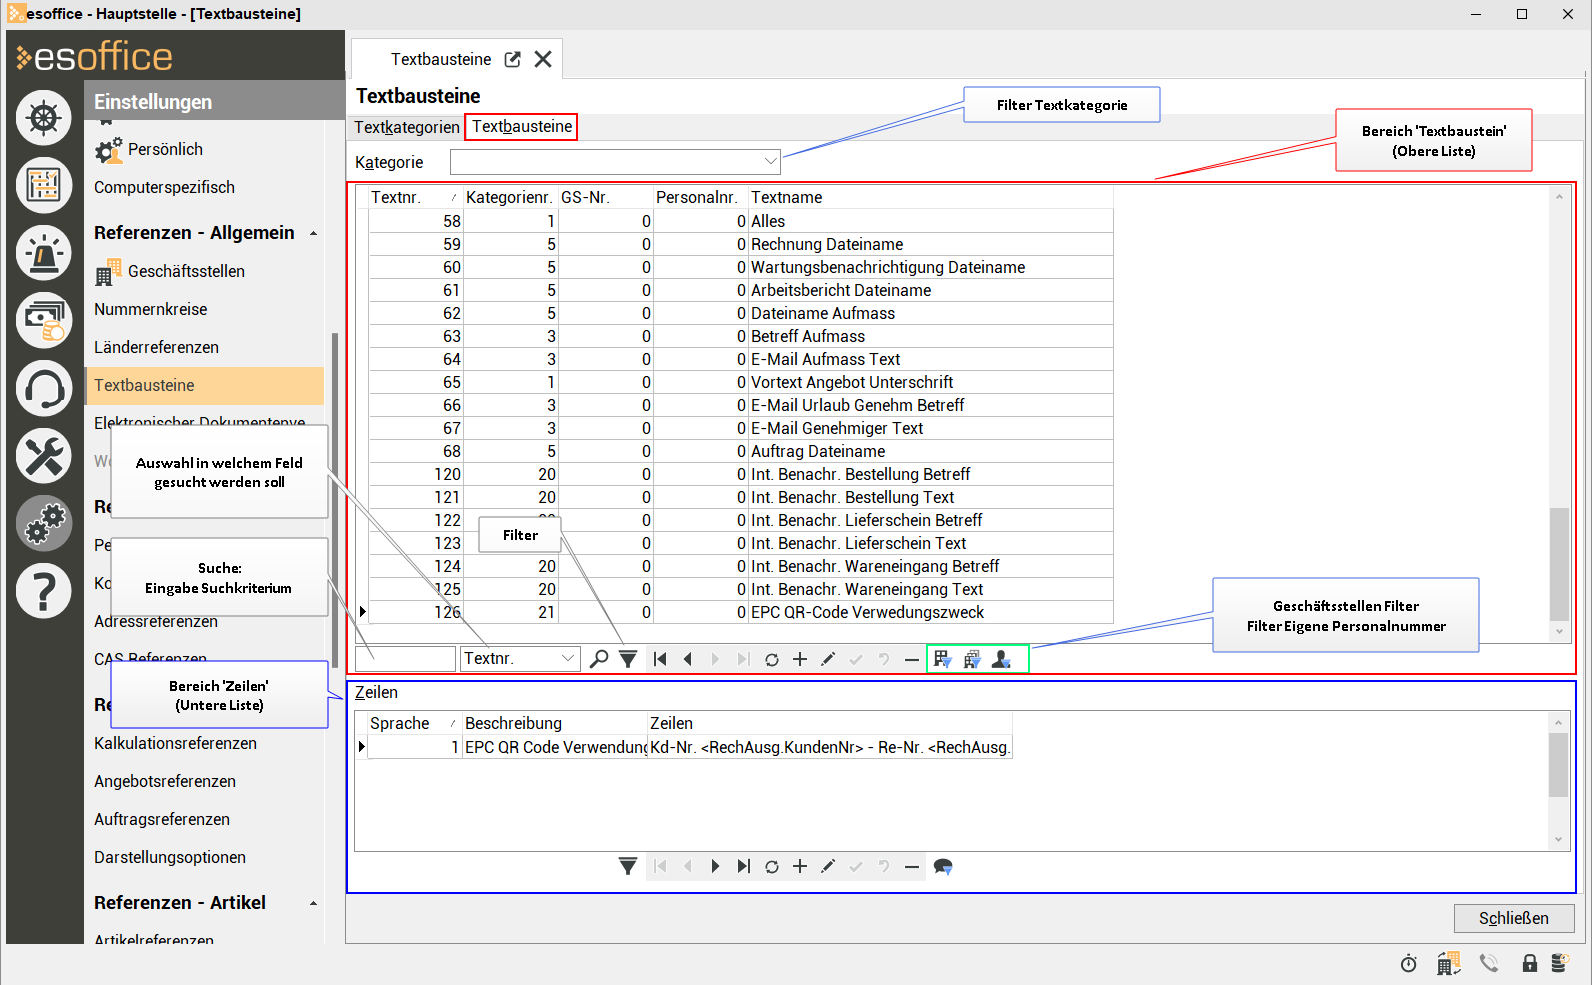
Task: Select row 'Rechnung Dateiname'
Action: pos(741,244)
